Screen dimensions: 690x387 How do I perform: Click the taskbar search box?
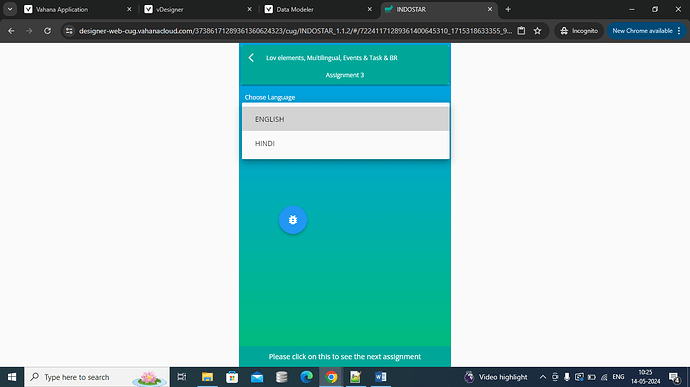(97, 377)
